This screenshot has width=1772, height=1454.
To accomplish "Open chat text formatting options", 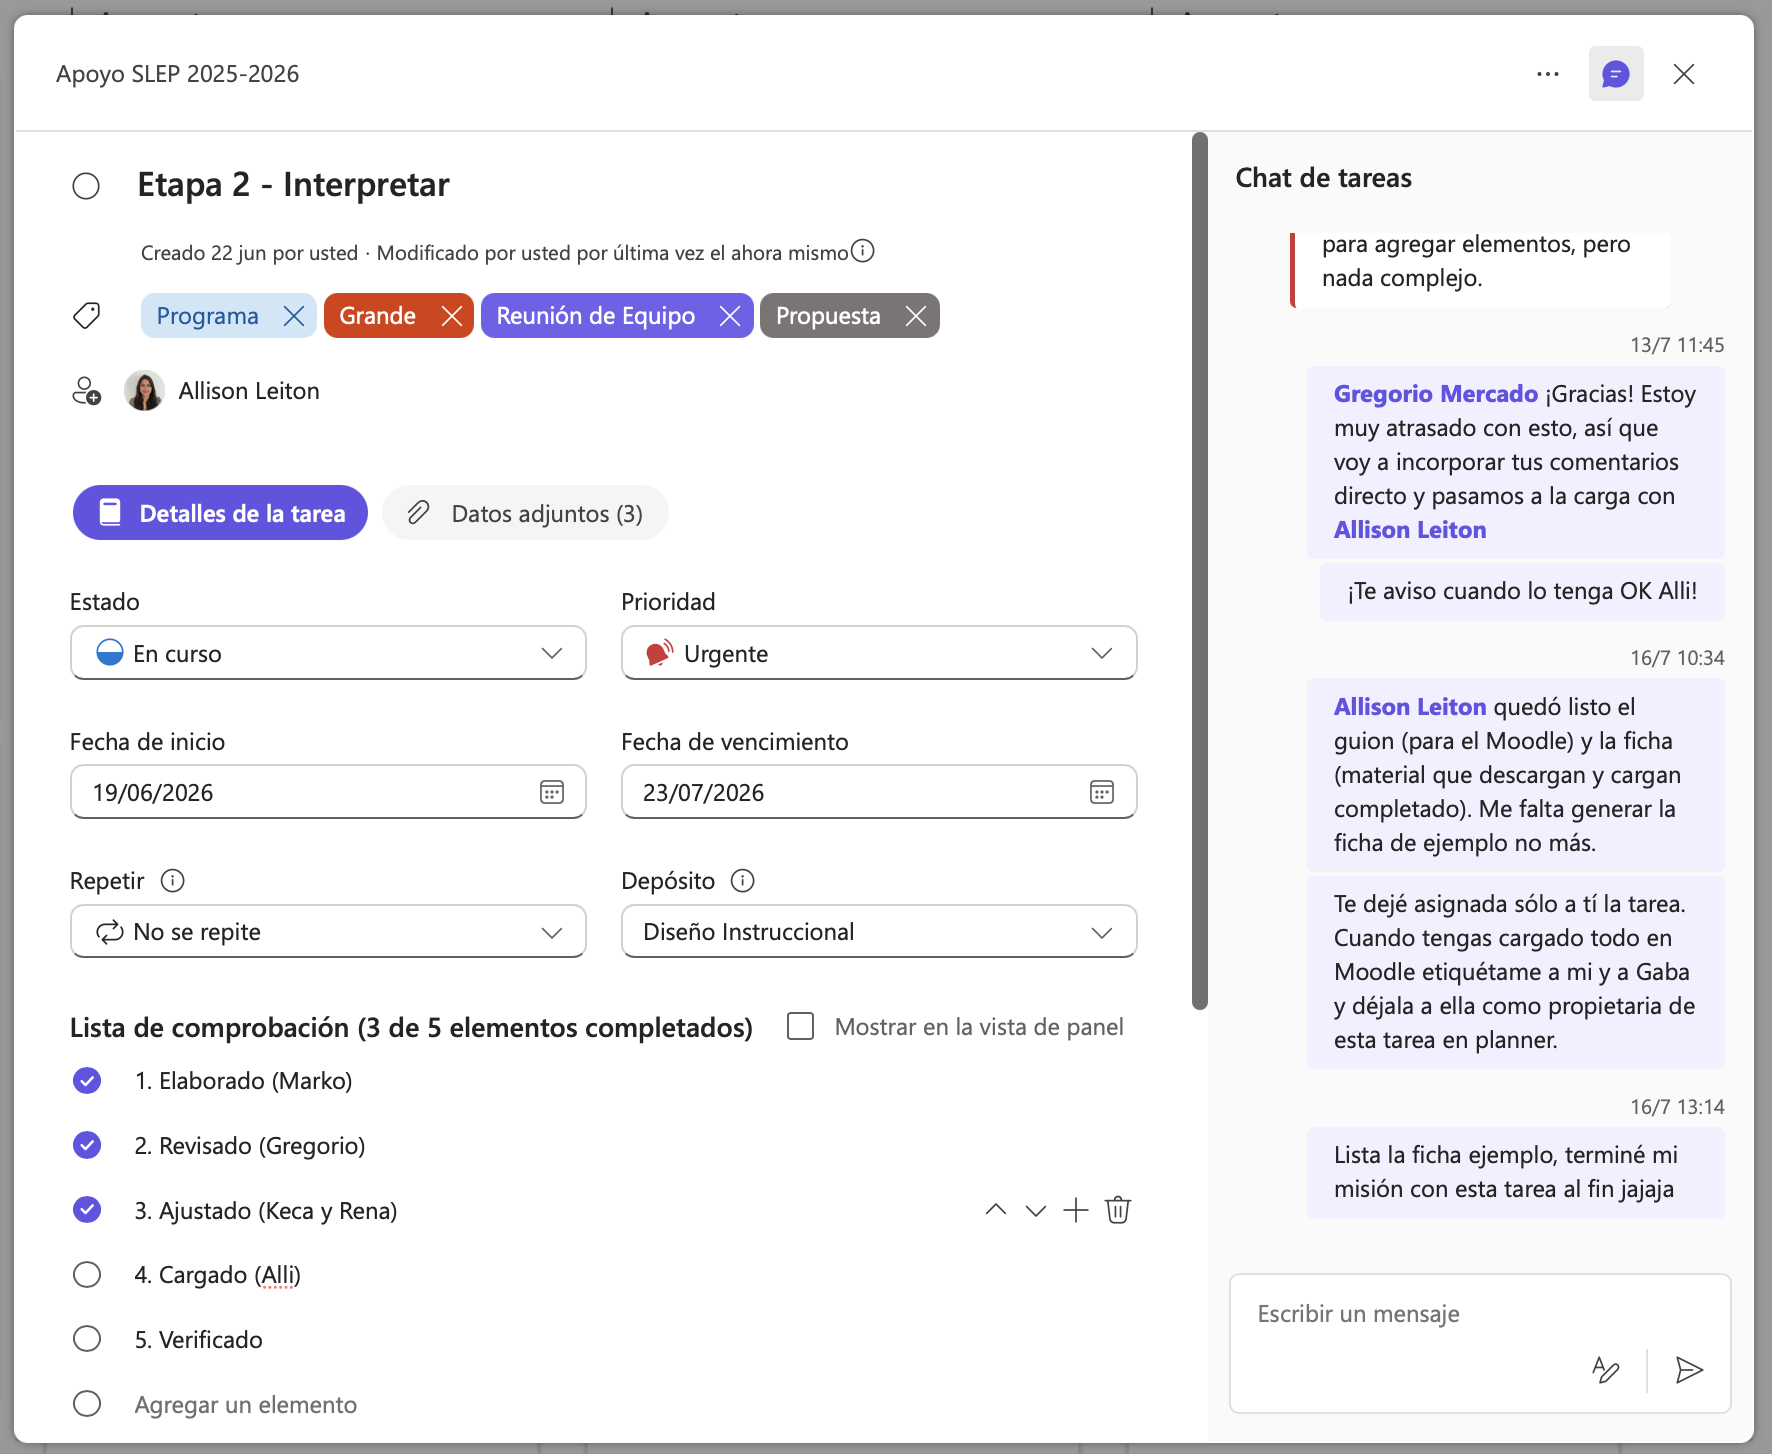I will coord(1606,1370).
